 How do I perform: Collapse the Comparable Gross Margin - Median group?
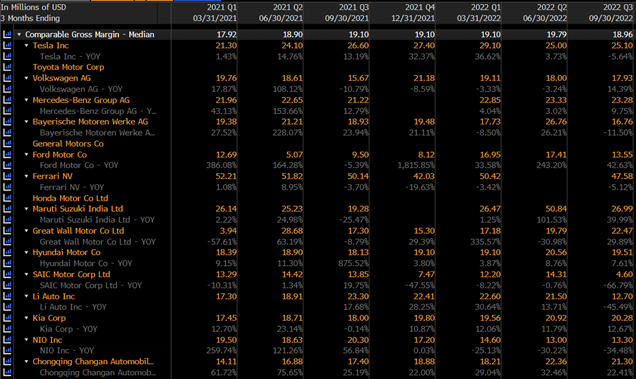[19, 35]
